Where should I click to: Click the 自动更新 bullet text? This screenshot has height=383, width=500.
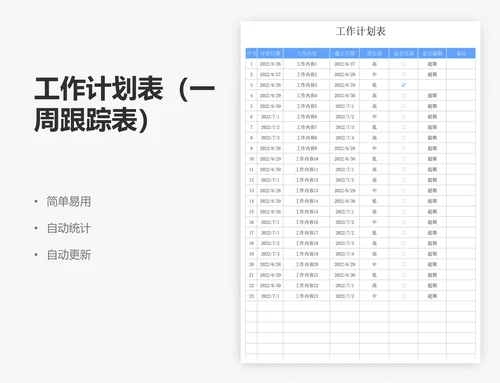coord(69,255)
